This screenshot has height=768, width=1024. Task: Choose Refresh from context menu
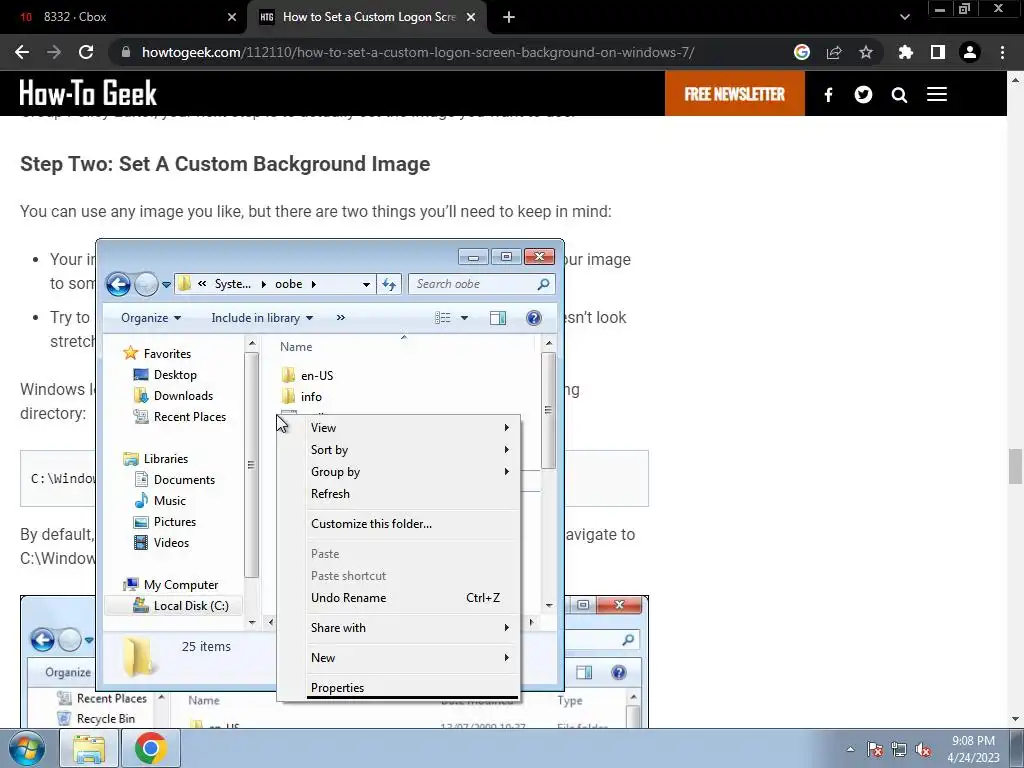point(413,494)
